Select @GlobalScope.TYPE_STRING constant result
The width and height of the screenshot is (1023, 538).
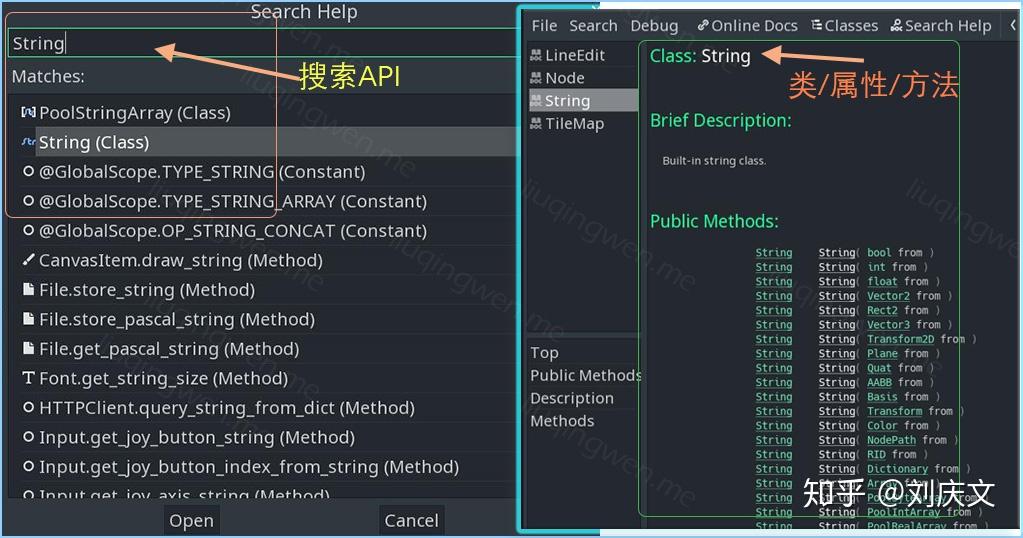[x=202, y=172]
